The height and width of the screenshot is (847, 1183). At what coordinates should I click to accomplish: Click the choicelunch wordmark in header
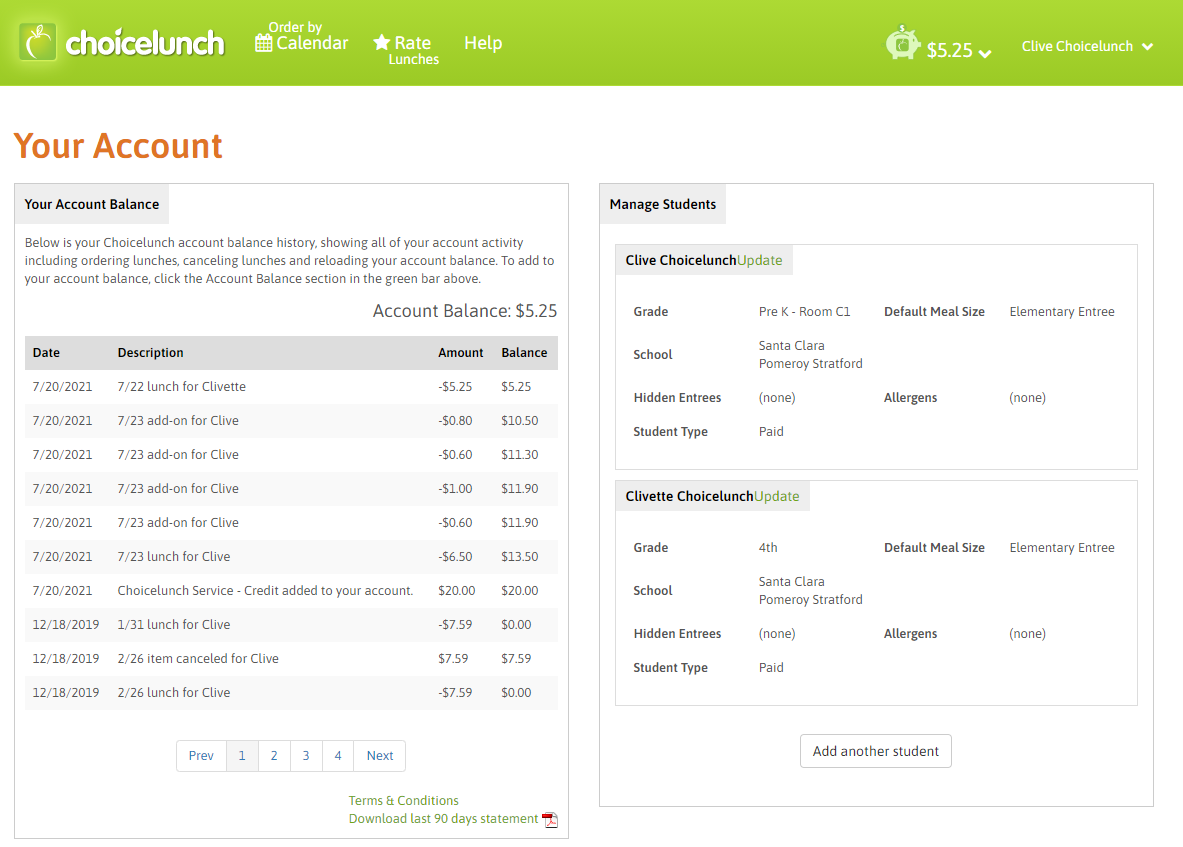(x=145, y=43)
